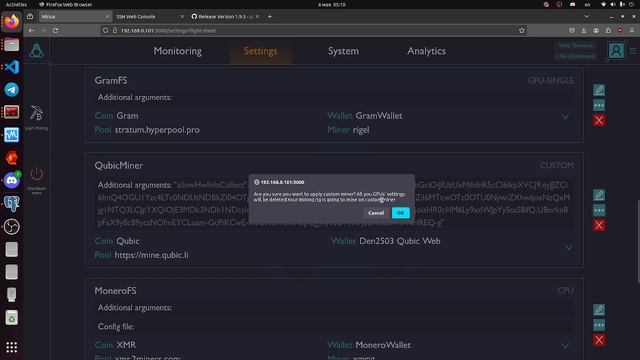Click the MoneroWallet wallet name
This screenshot has width=640, height=360.
tap(383, 345)
